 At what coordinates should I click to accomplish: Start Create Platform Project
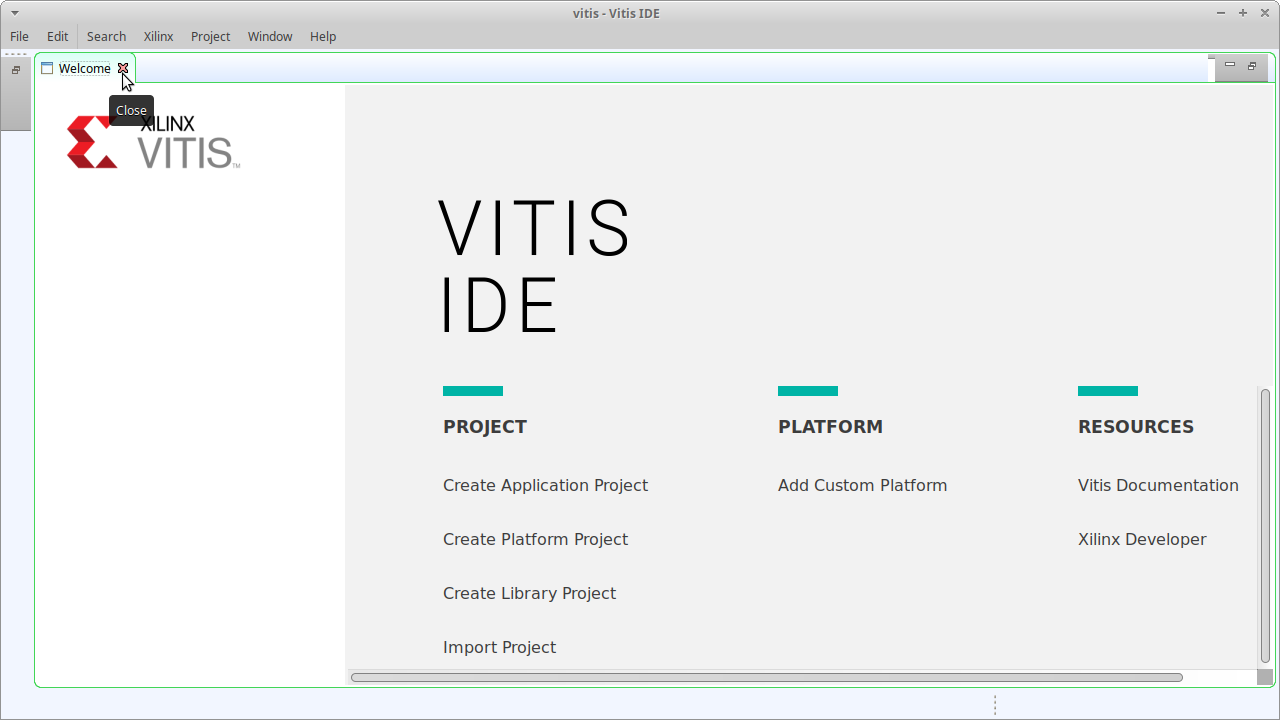click(x=535, y=539)
